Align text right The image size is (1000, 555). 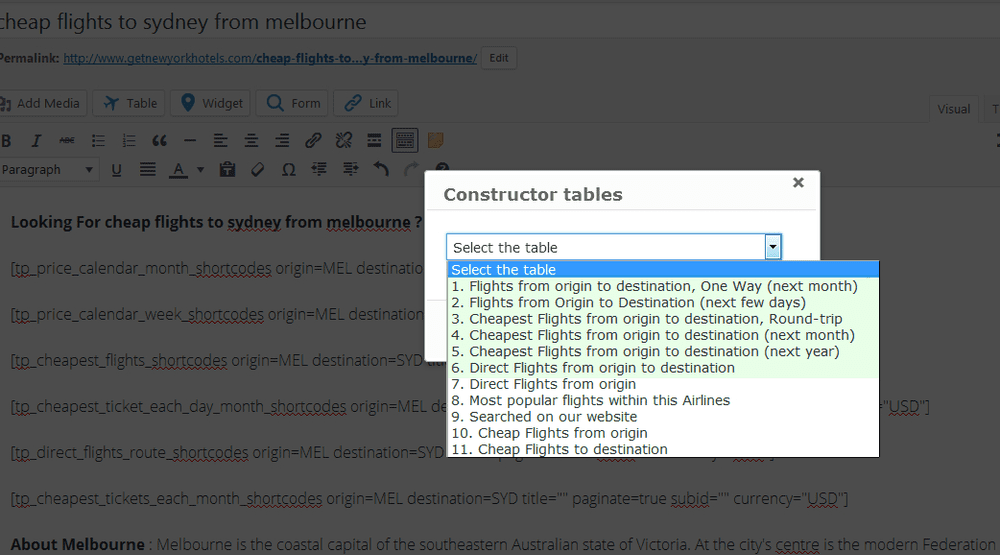[x=282, y=140]
